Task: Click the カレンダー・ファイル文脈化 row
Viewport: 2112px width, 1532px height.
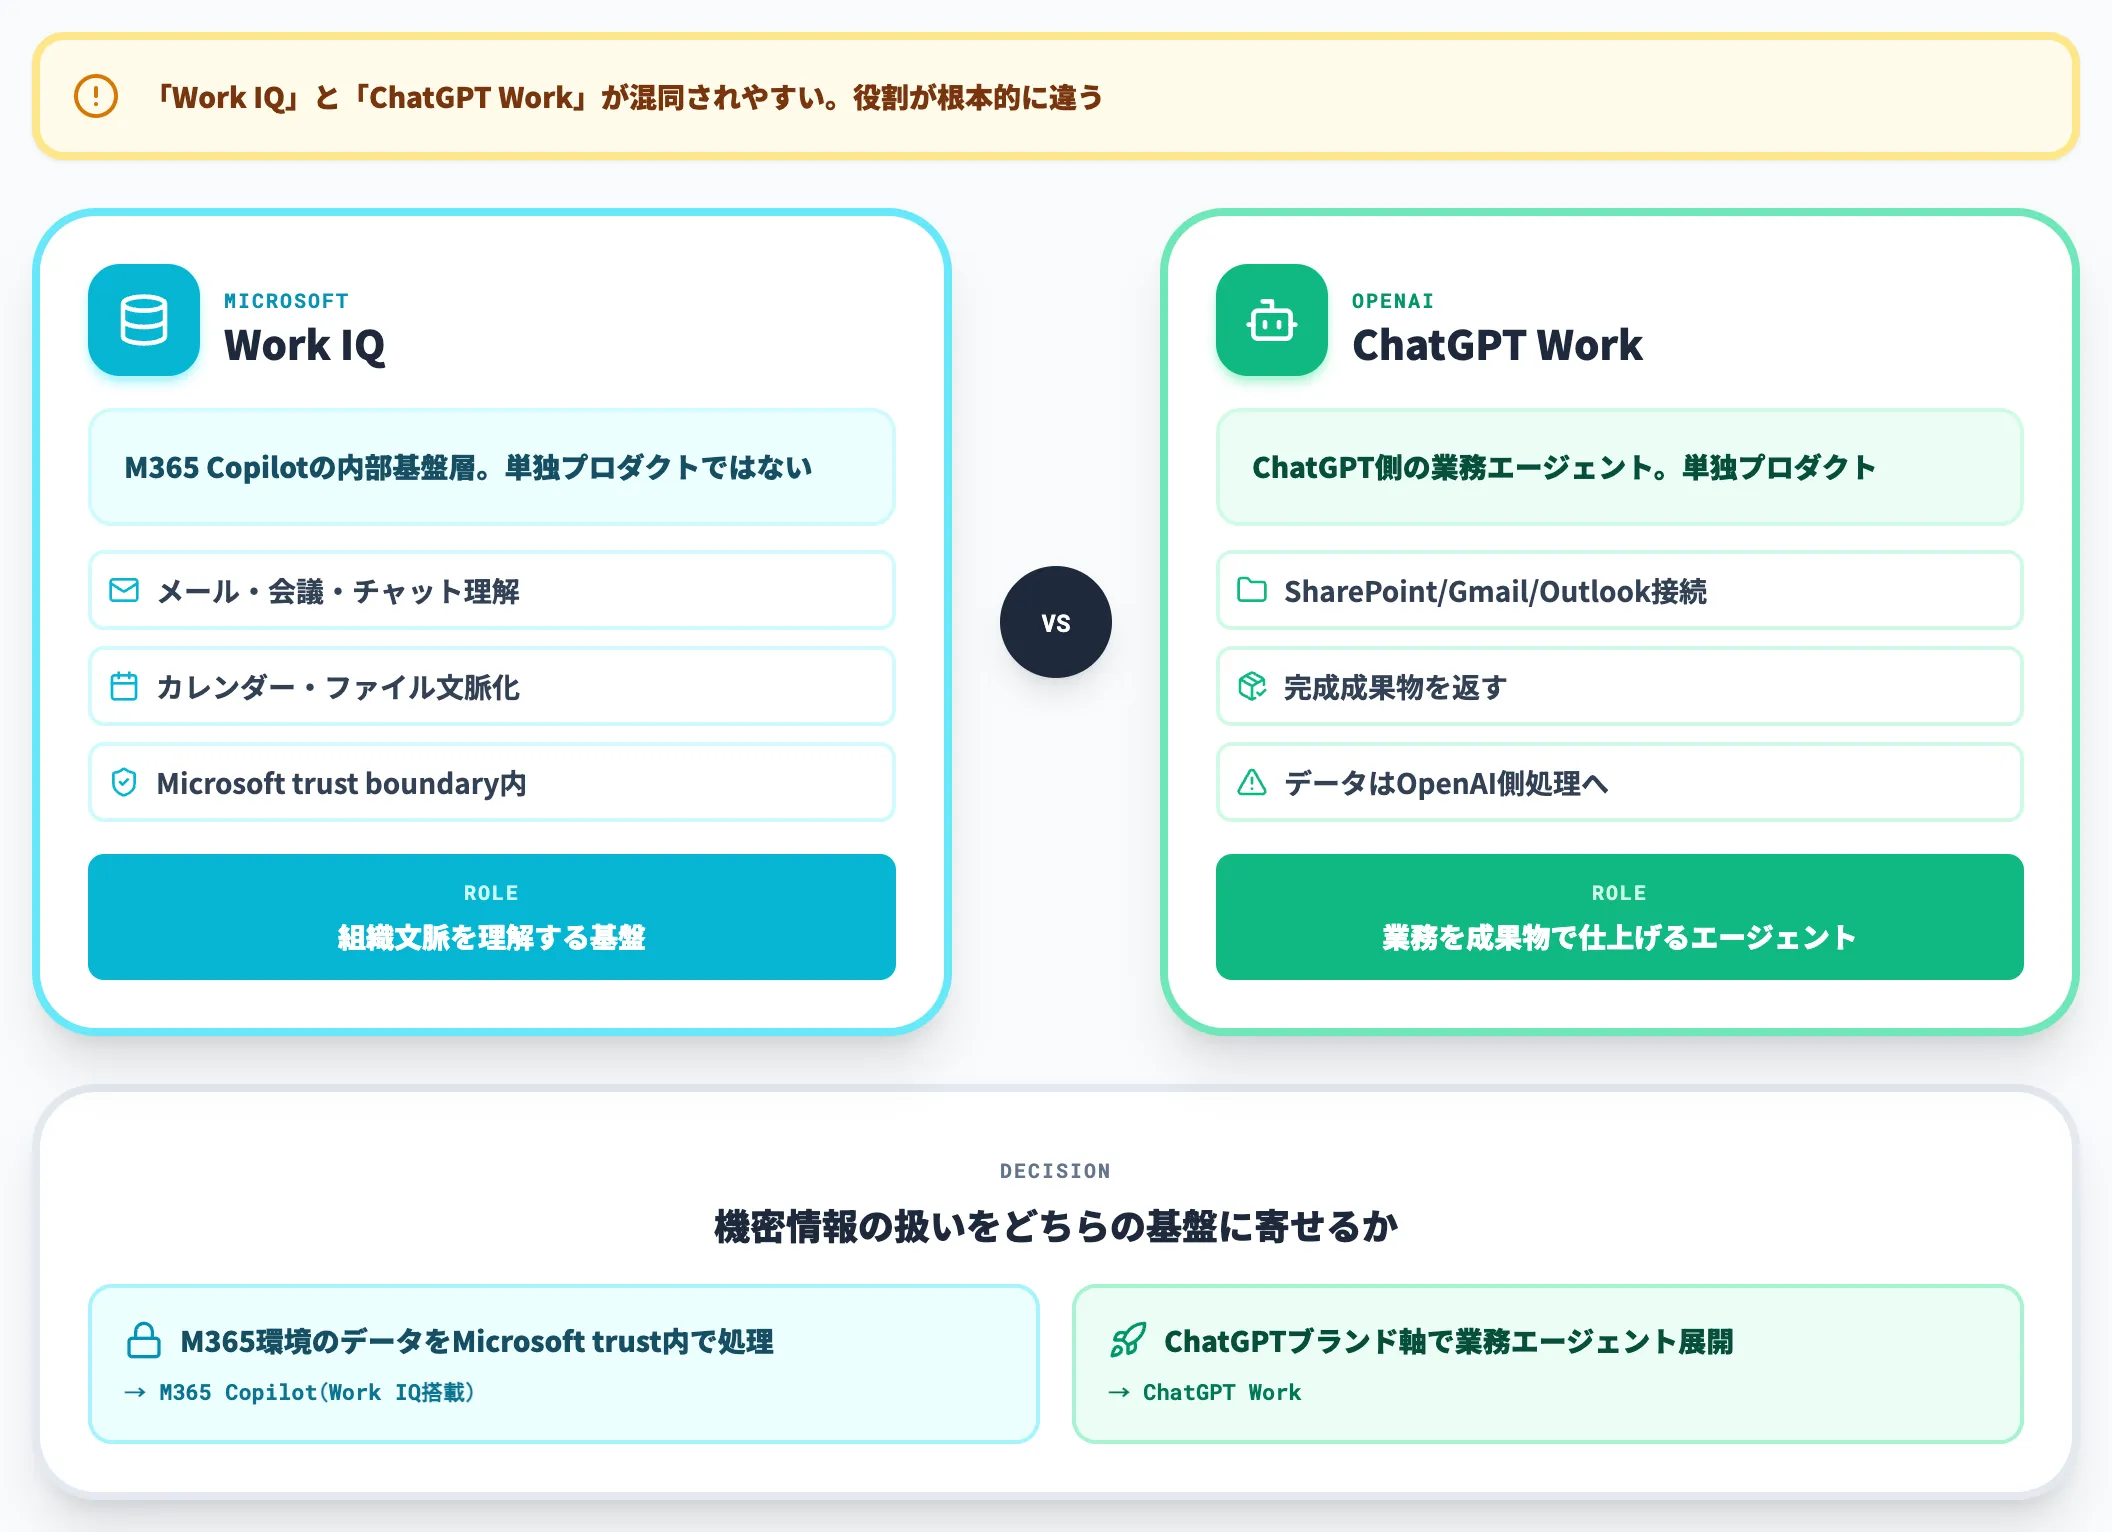Action: [492, 686]
